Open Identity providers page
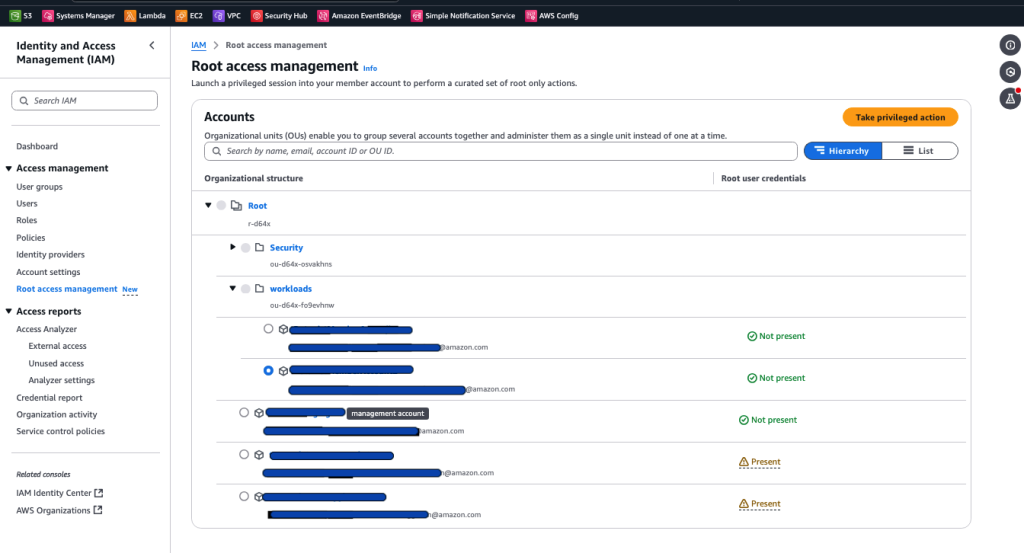Viewport: 1024px width, 553px height. (x=50, y=255)
